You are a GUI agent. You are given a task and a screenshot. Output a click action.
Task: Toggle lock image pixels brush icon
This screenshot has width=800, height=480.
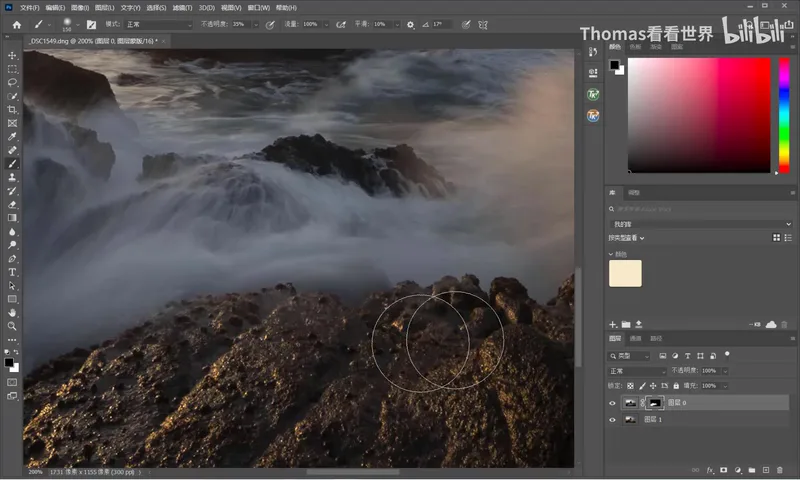point(642,386)
